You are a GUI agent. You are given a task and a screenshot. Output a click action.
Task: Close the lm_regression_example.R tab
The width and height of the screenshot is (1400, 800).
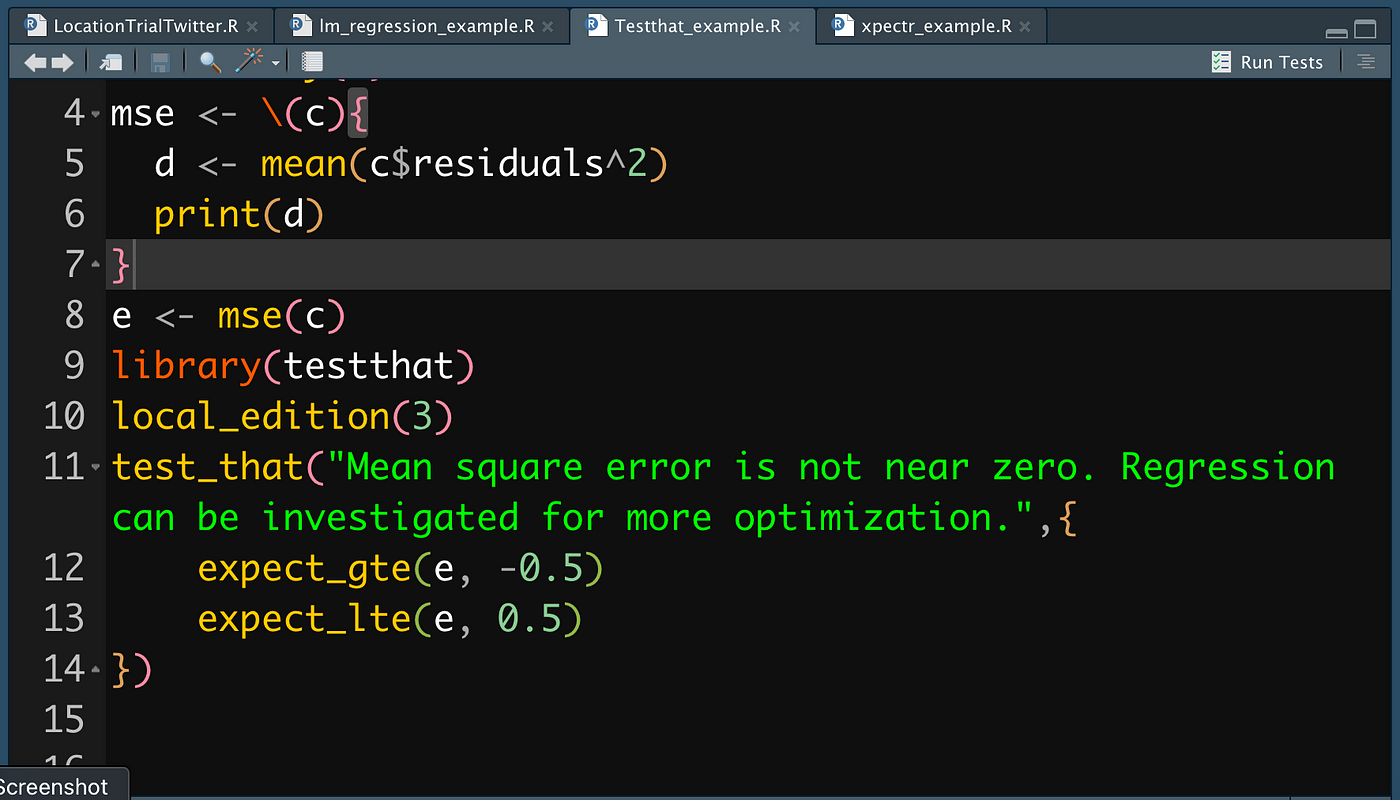(x=548, y=27)
